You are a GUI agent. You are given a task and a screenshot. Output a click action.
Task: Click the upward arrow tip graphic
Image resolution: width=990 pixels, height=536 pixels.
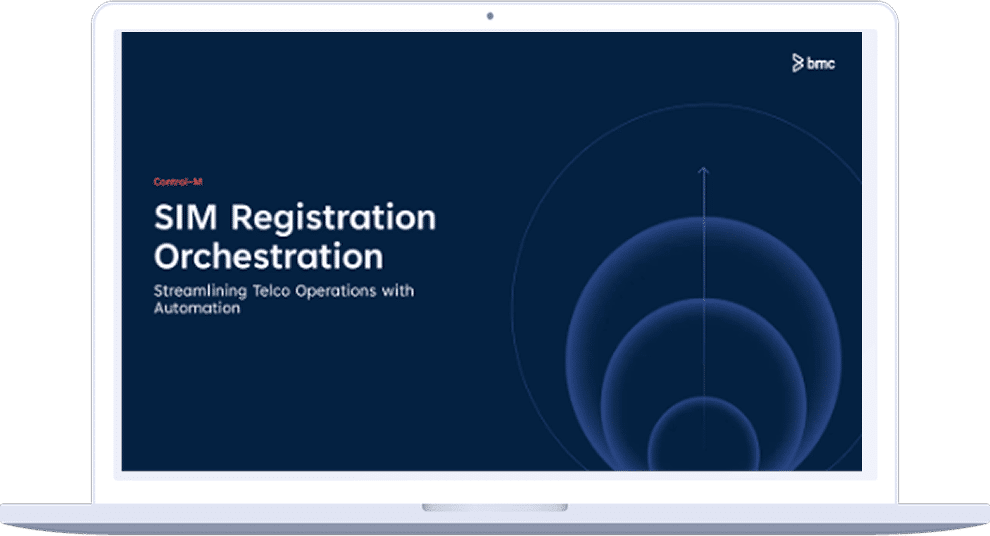(703, 170)
